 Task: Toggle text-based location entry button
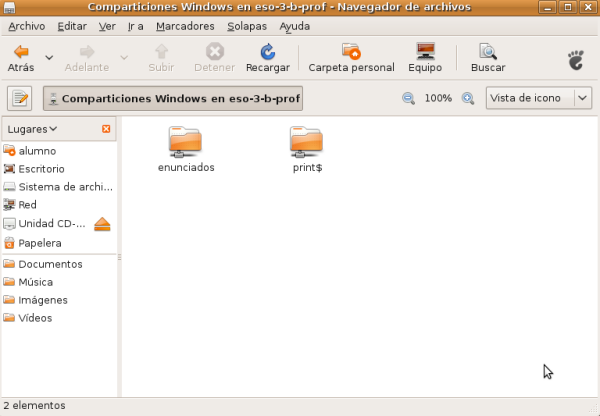click(20, 99)
